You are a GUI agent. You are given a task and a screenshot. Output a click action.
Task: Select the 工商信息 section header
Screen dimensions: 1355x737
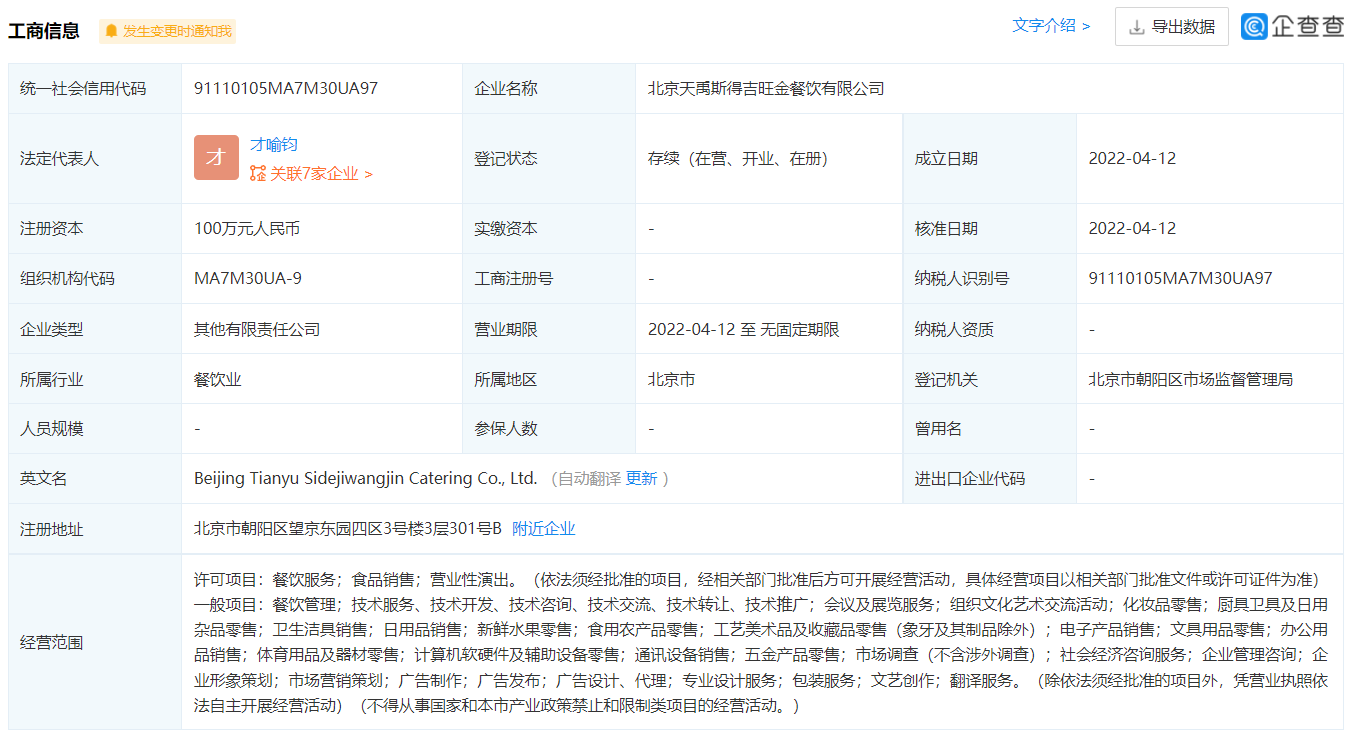(x=44, y=29)
